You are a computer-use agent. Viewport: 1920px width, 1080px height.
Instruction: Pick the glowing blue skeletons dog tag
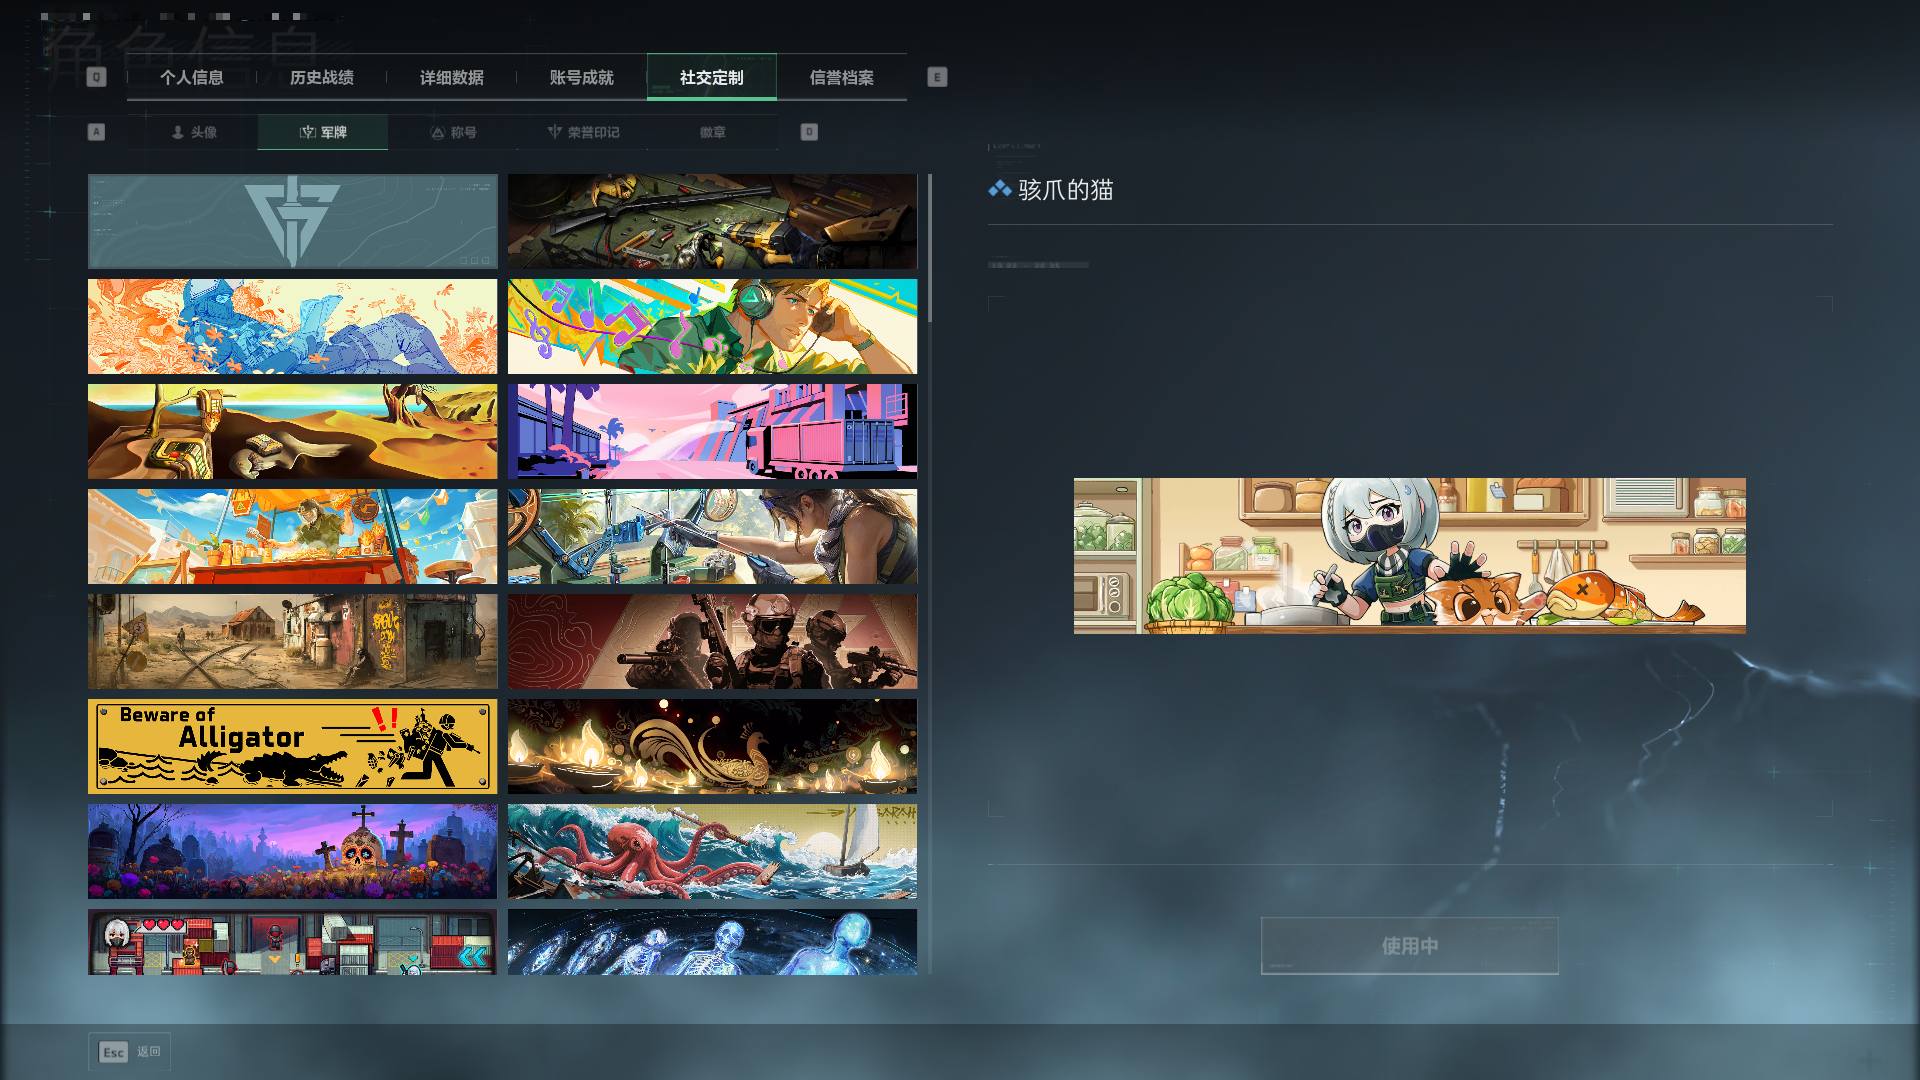712,941
